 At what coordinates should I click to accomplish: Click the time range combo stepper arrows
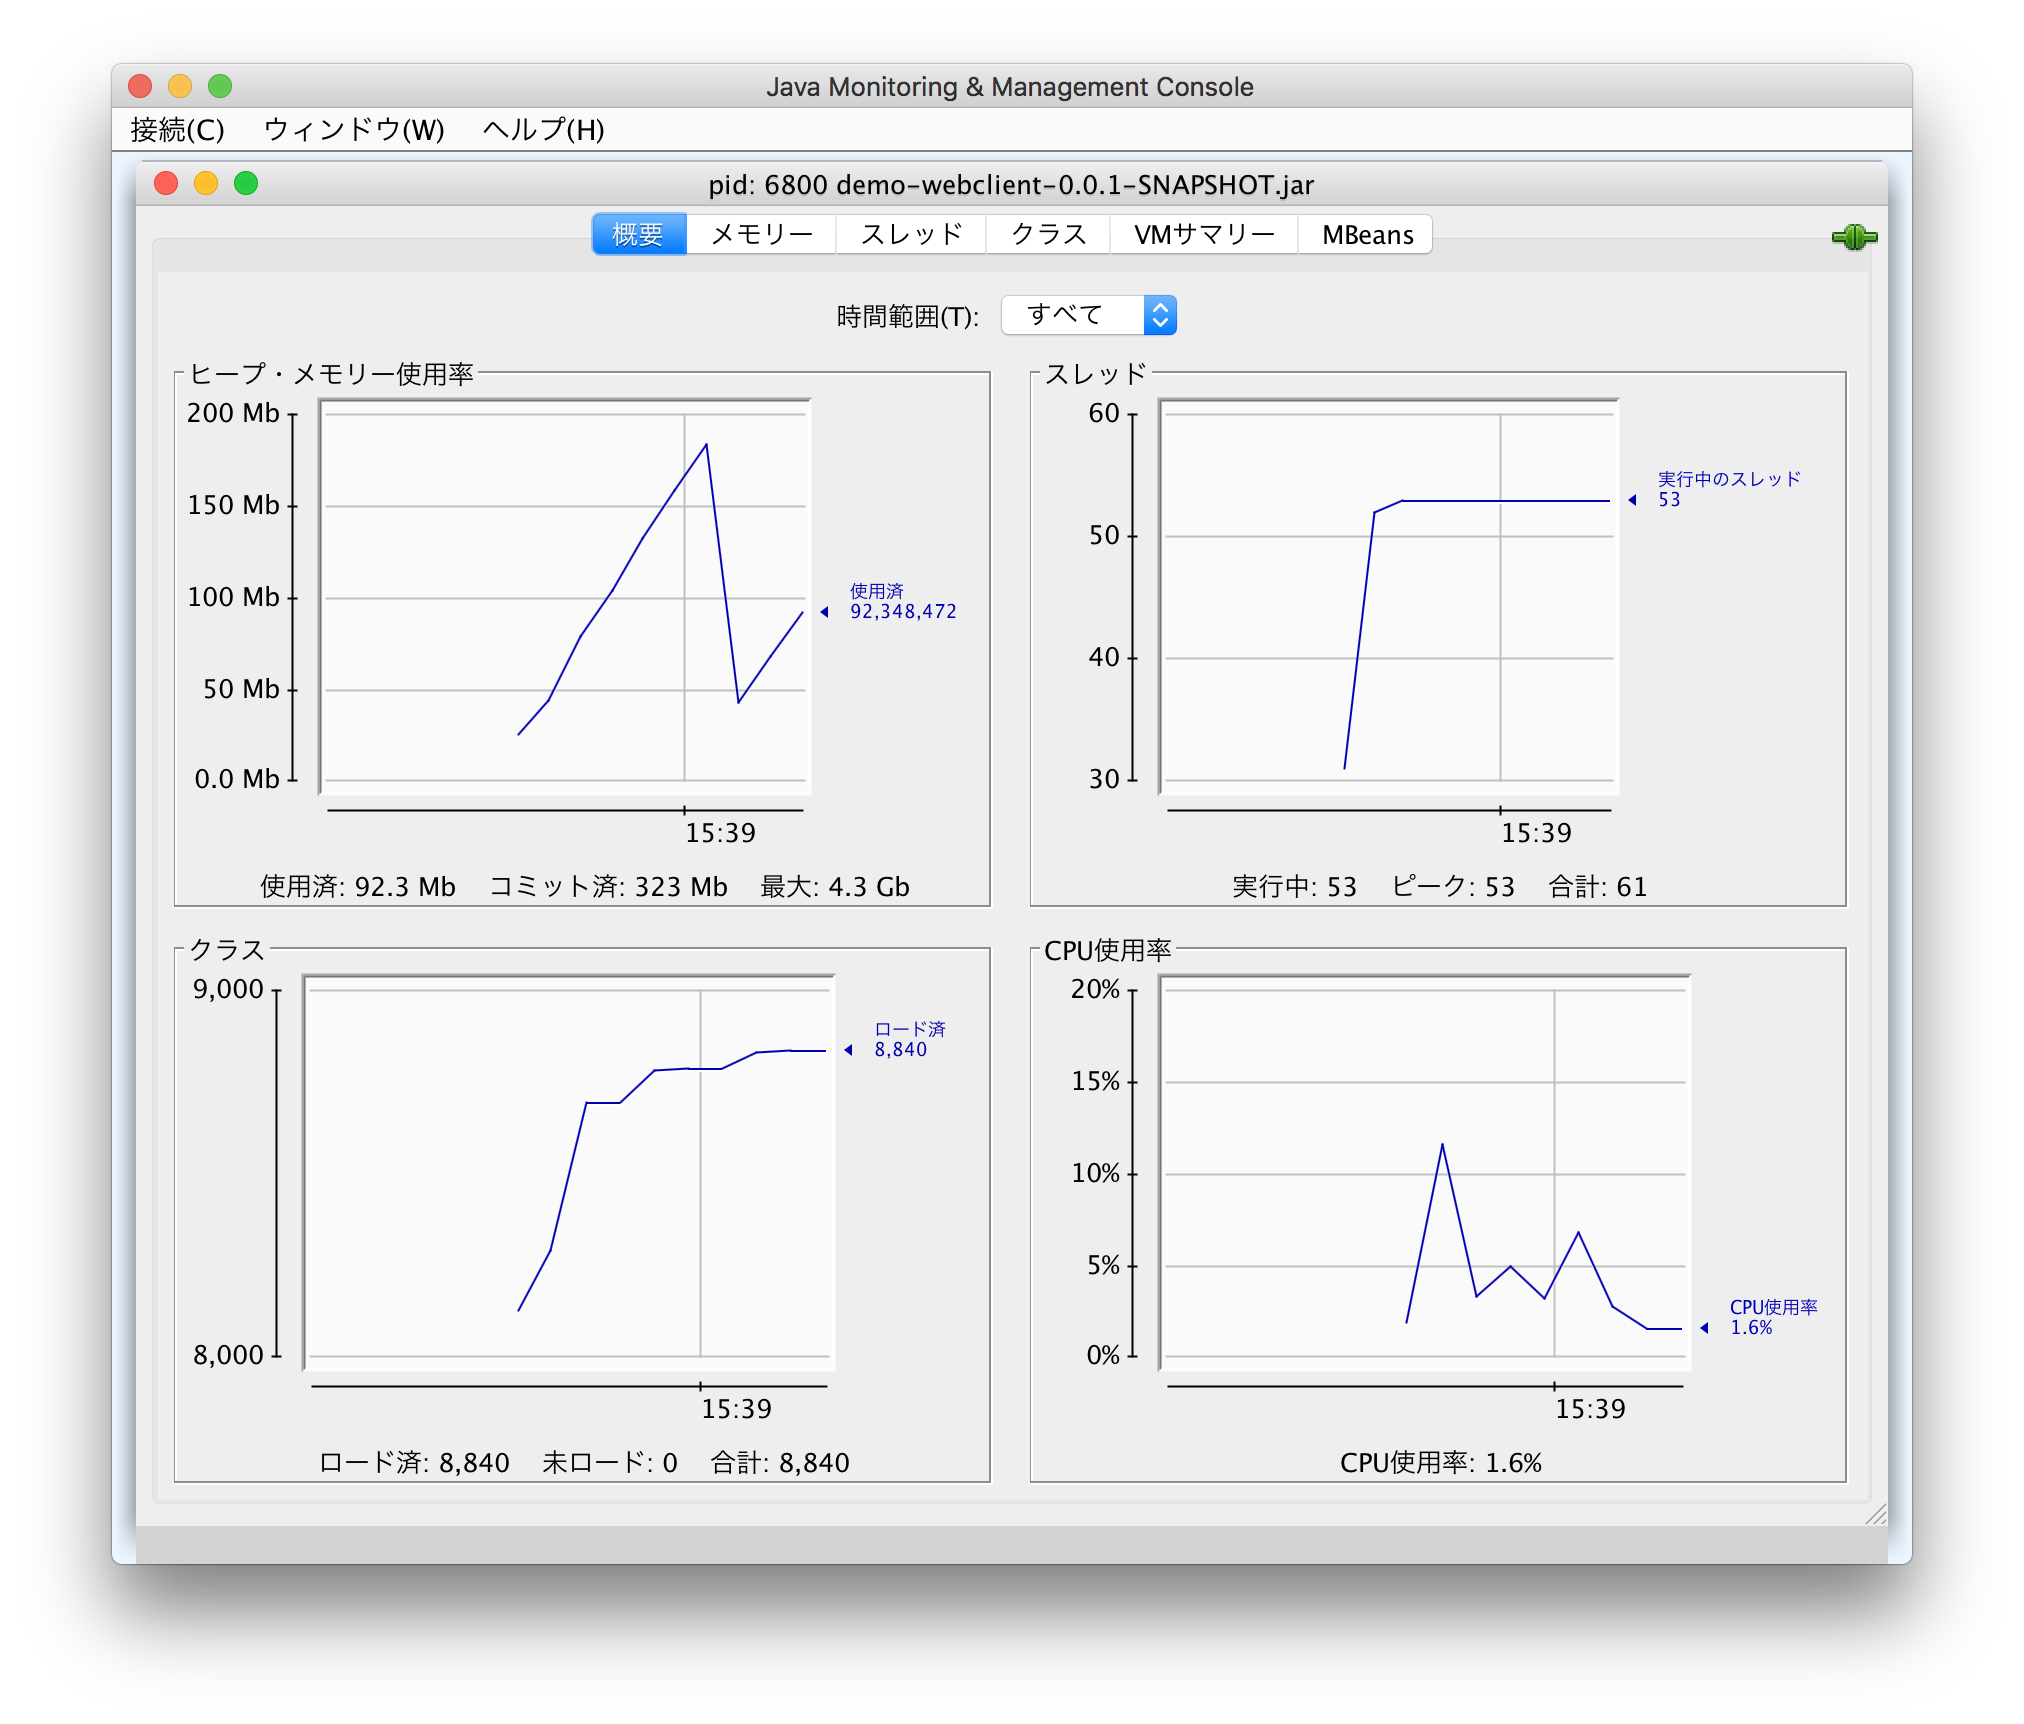tap(1159, 314)
